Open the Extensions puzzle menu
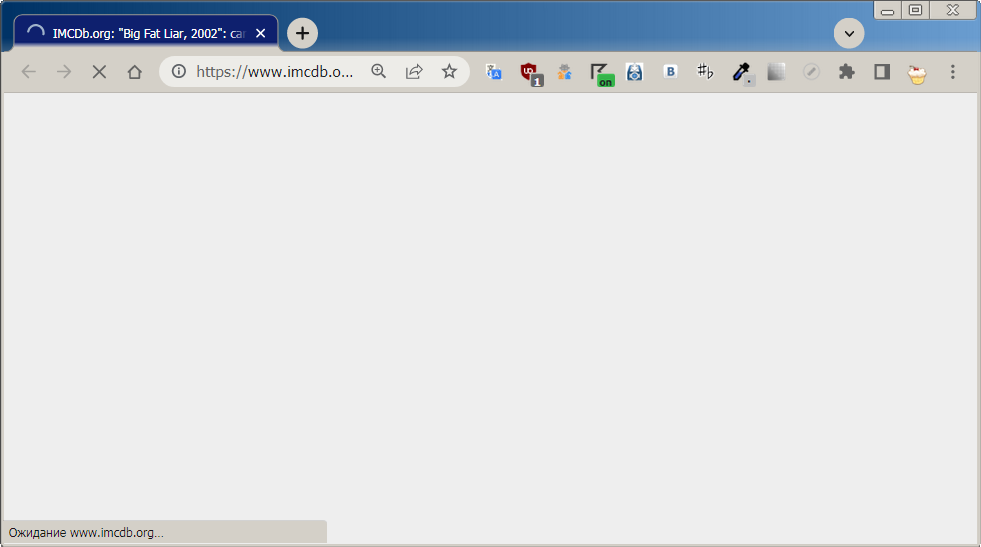 (x=846, y=72)
